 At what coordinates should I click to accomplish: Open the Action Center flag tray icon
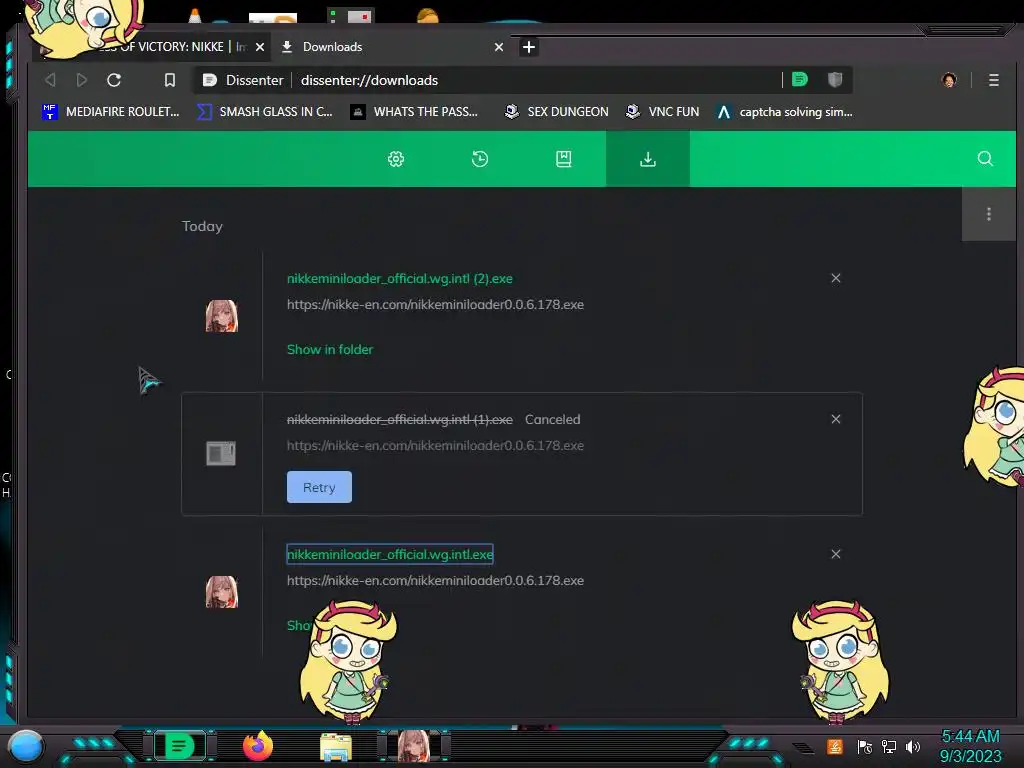(865, 746)
